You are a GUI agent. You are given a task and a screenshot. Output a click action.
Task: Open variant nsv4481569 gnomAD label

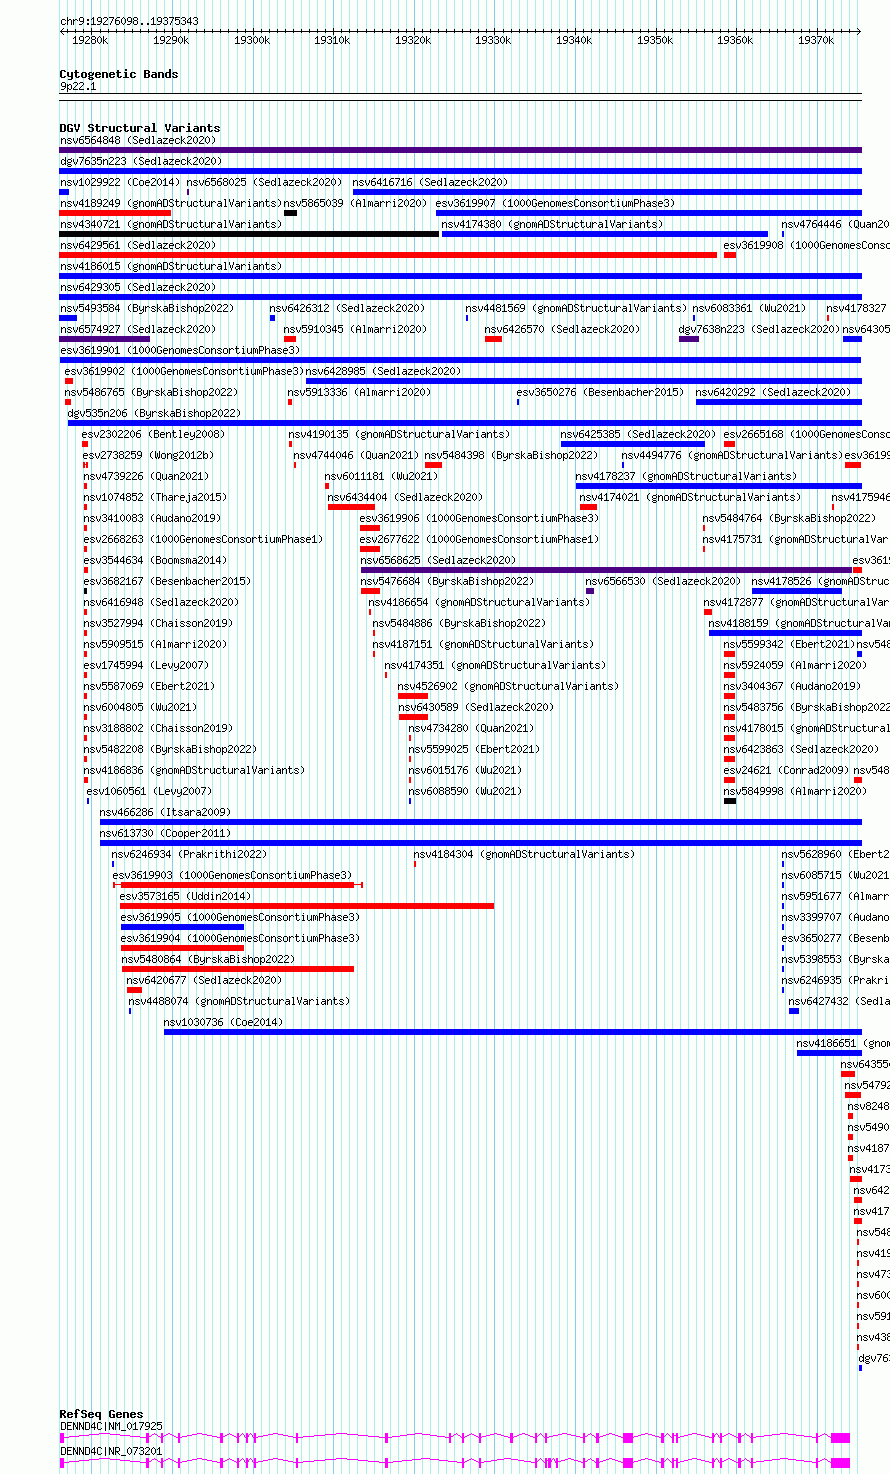pyautogui.click(x=577, y=308)
